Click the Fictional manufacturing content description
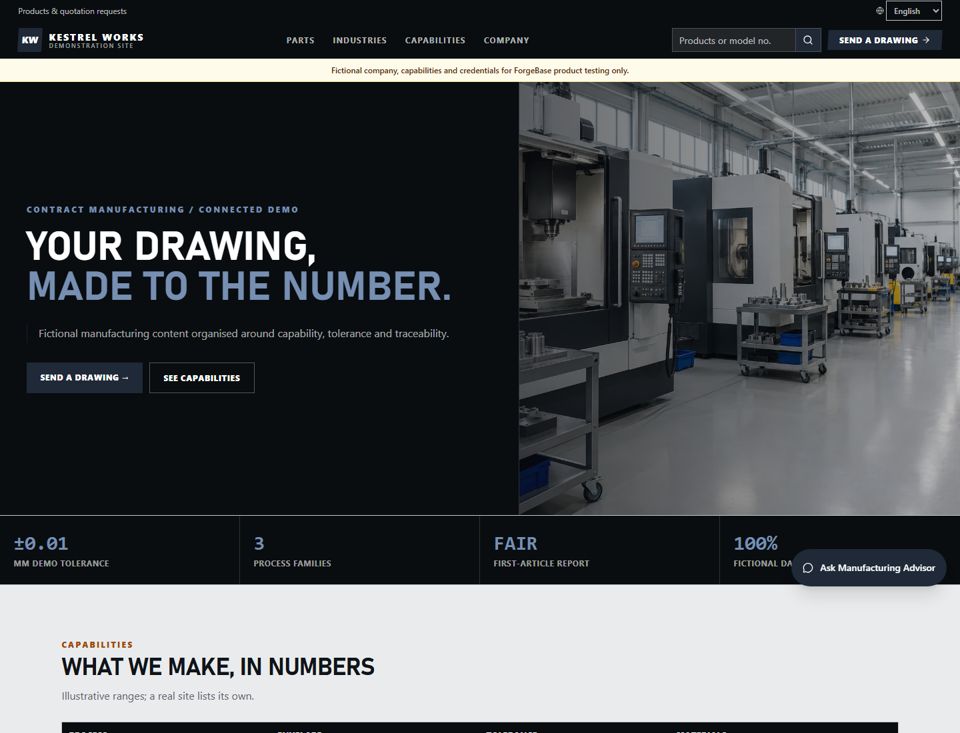This screenshot has height=733, width=960. click(244, 334)
